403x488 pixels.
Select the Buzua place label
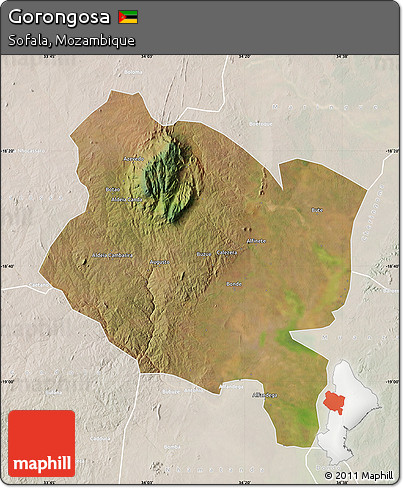coord(204,254)
